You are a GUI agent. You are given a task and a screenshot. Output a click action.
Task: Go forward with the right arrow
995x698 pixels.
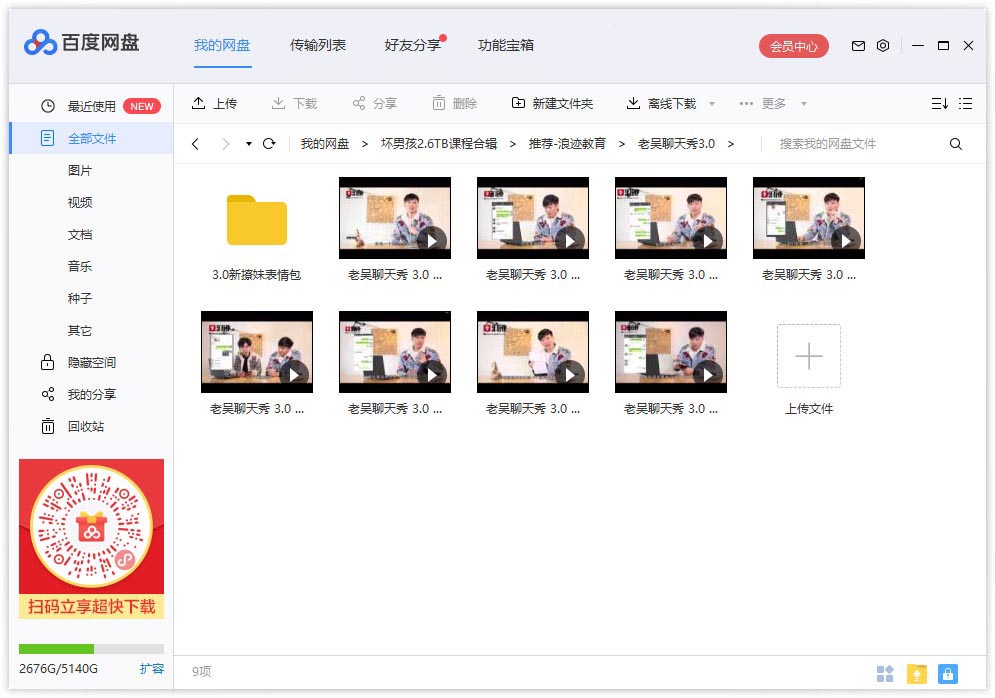click(225, 144)
